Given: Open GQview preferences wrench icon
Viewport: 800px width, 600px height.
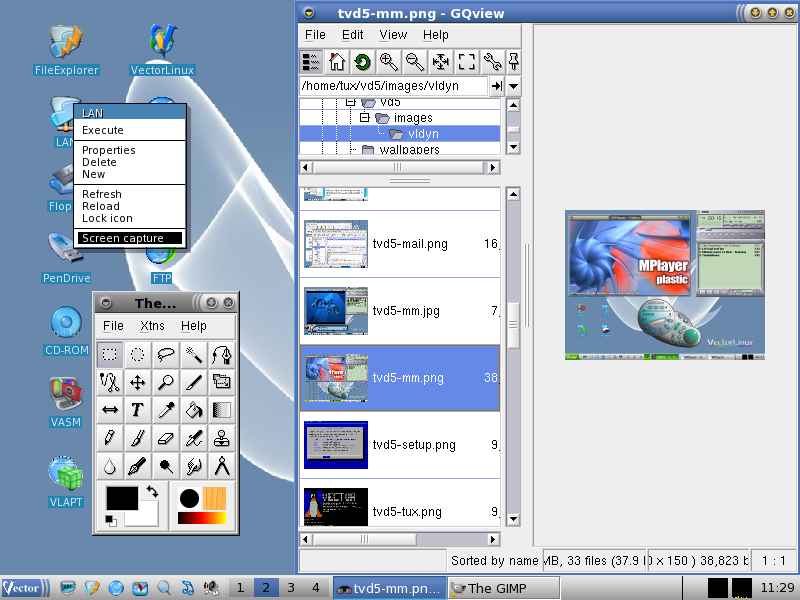Looking at the screenshot, I should click(492, 62).
